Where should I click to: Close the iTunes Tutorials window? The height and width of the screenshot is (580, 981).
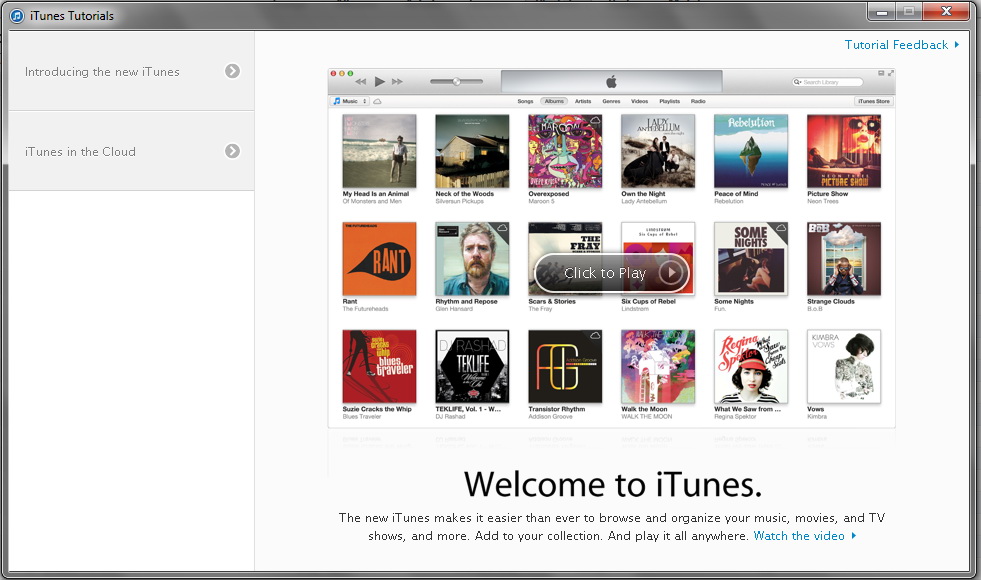tap(947, 11)
